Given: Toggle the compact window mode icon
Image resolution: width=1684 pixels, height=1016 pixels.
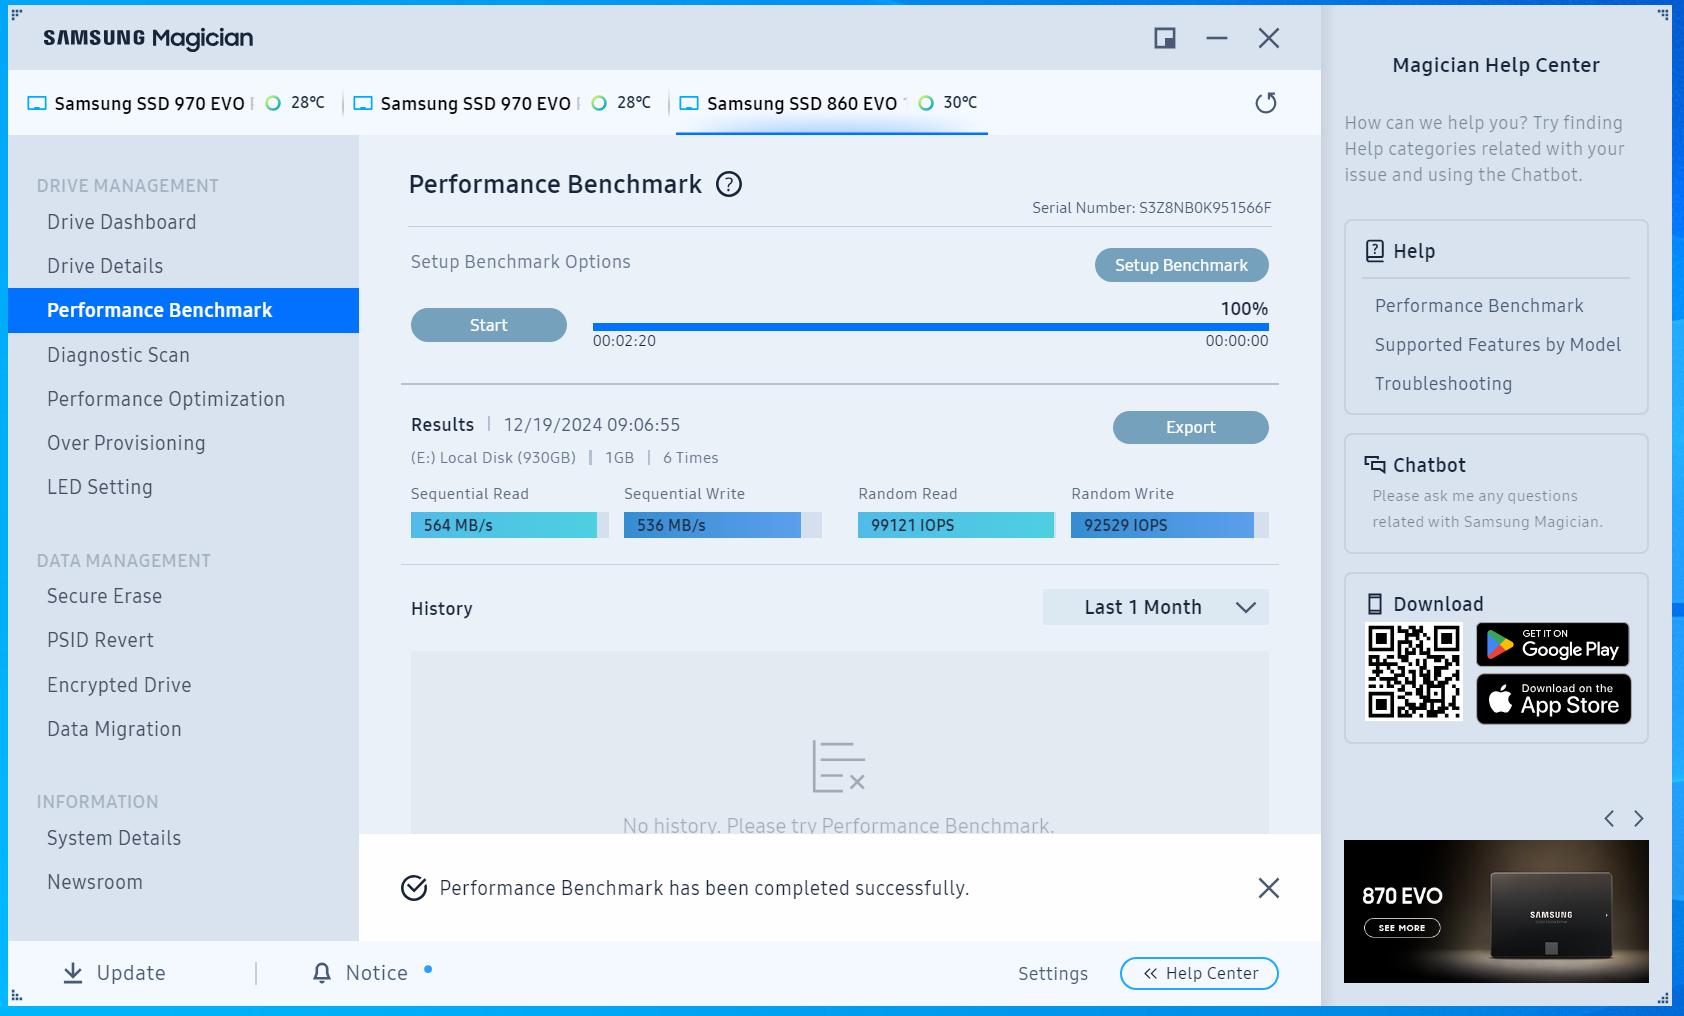Looking at the screenshot, I should [x=1165, y=38].
